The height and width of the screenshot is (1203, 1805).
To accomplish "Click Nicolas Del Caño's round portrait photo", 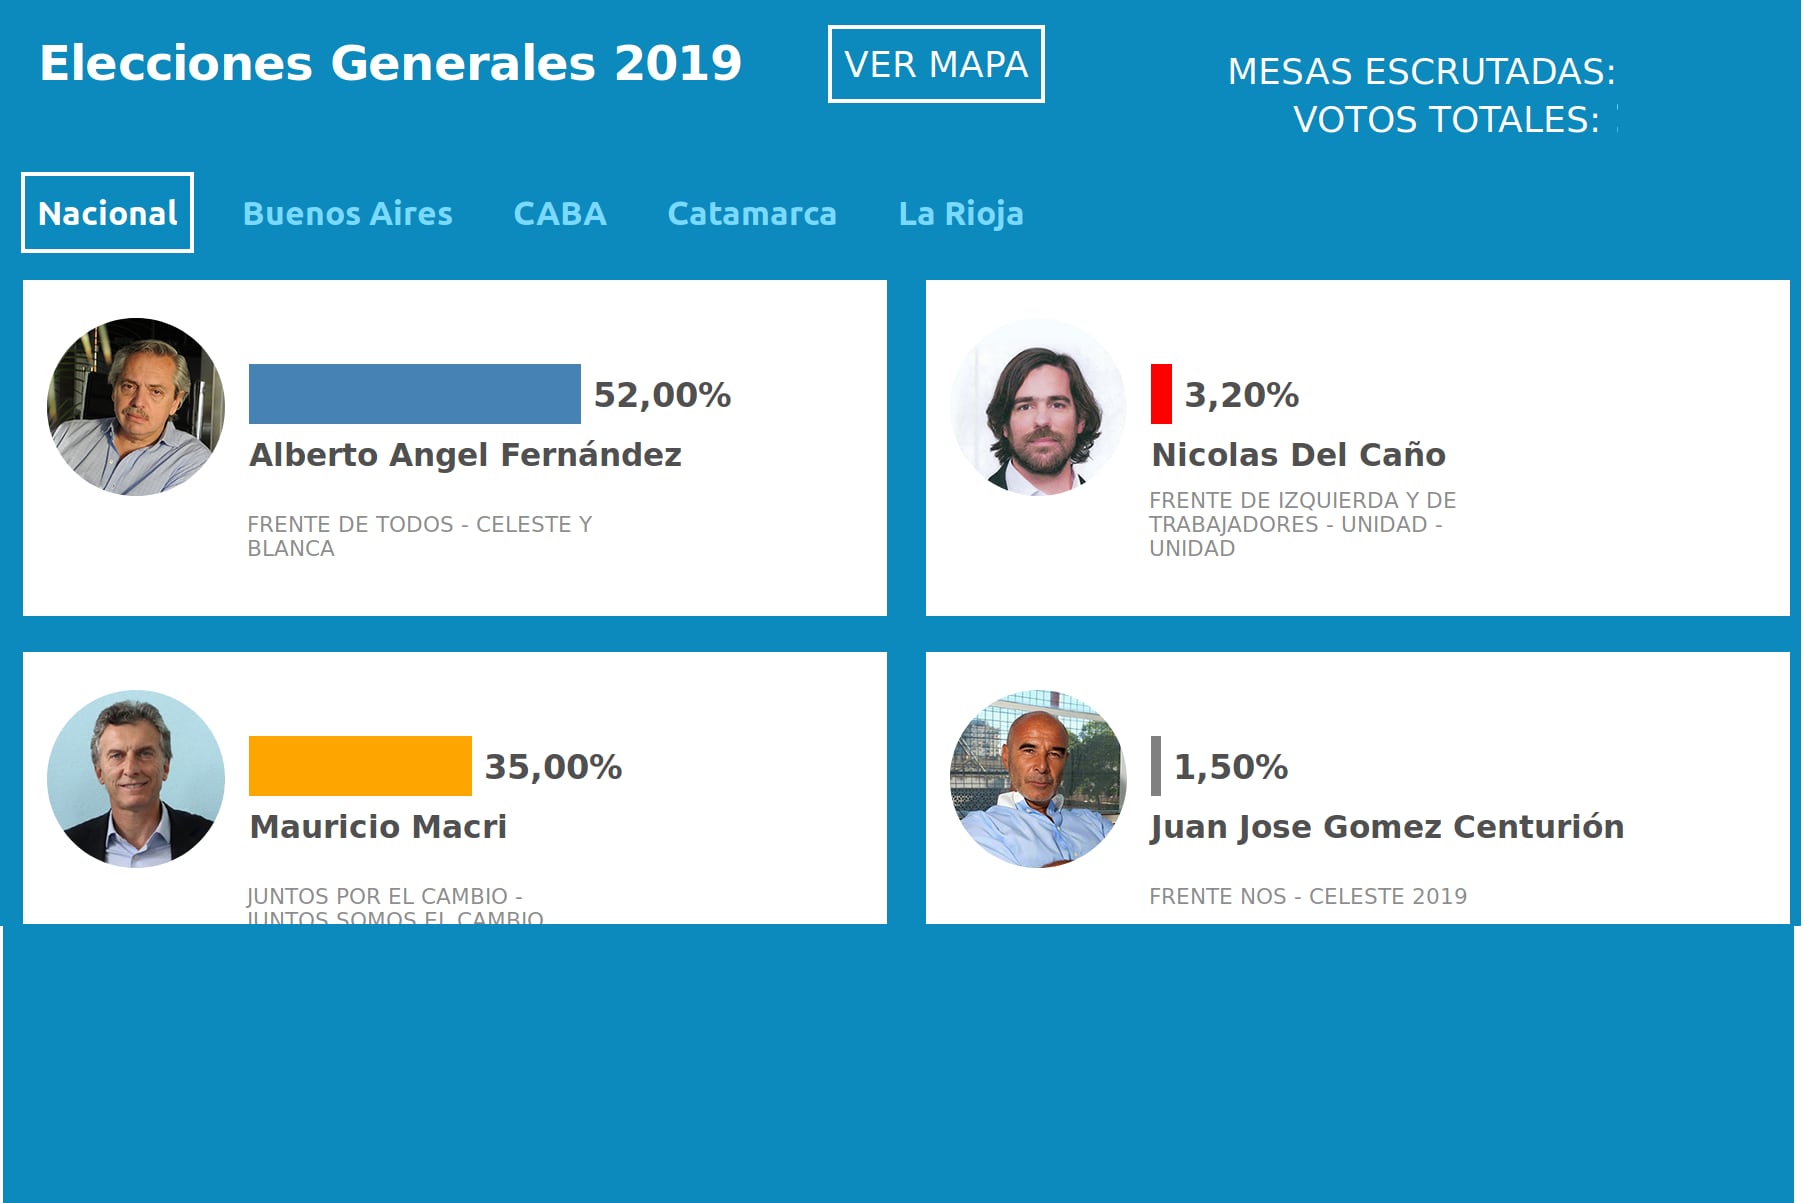I will pos(1039,407).
